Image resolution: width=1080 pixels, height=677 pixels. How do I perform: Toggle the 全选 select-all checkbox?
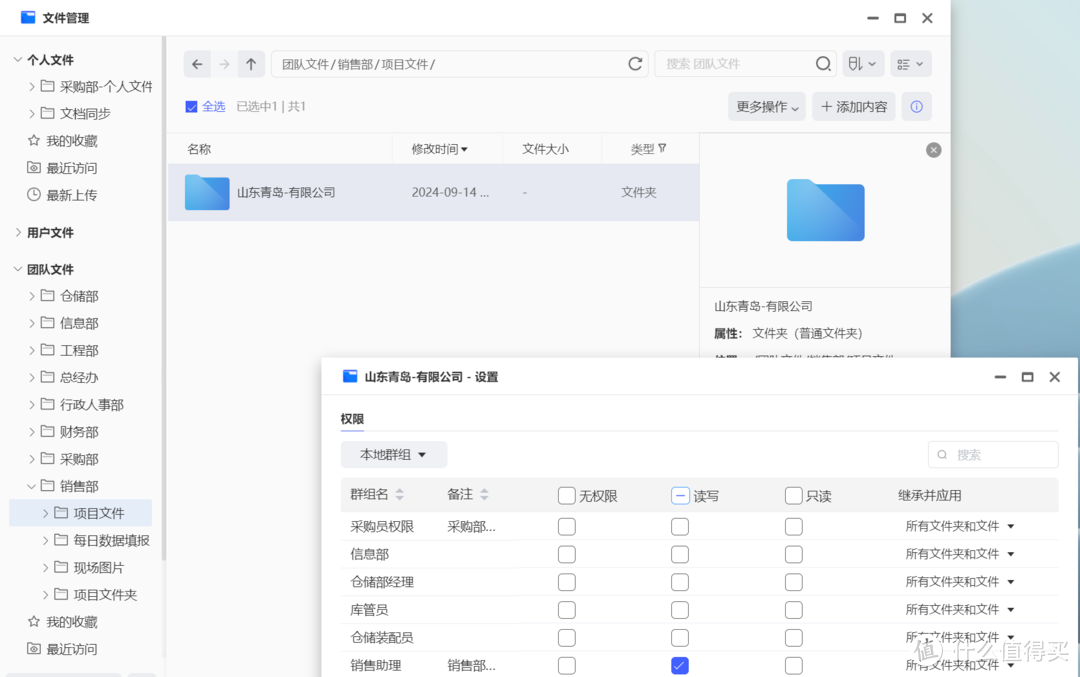click(192, 107)
